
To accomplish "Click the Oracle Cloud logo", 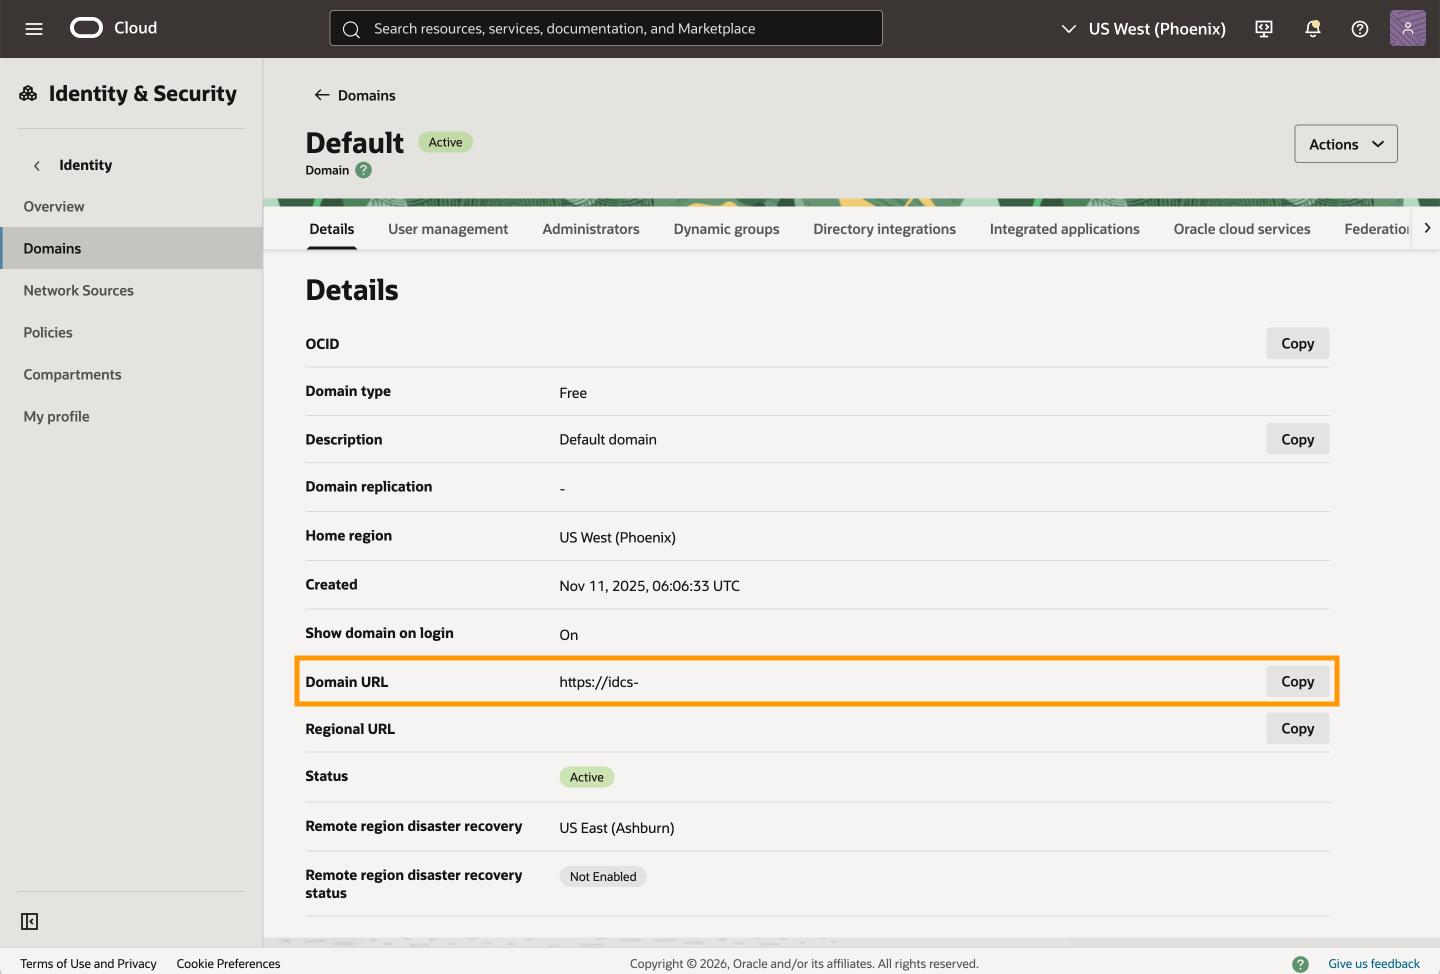I will click(x=113, y=28).
